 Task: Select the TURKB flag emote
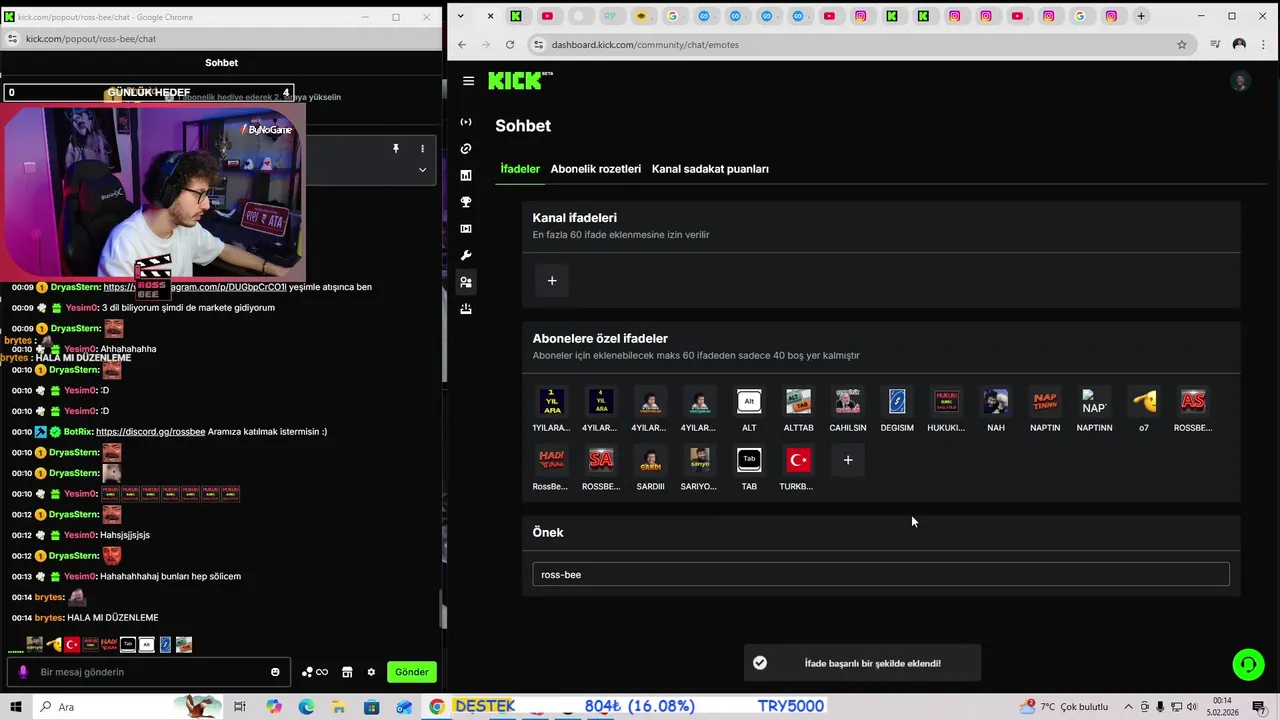click(798, 460)
